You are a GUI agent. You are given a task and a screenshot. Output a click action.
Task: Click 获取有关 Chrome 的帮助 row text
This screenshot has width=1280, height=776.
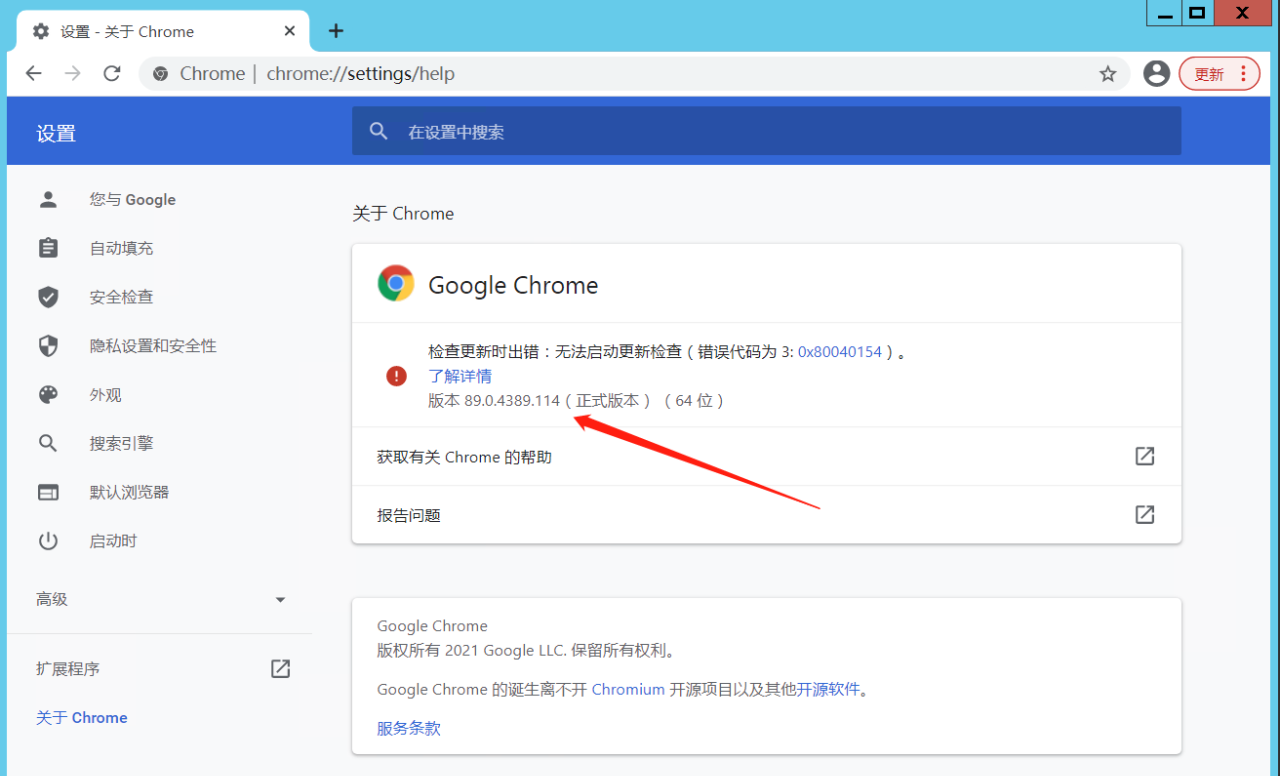pos(464,457)
